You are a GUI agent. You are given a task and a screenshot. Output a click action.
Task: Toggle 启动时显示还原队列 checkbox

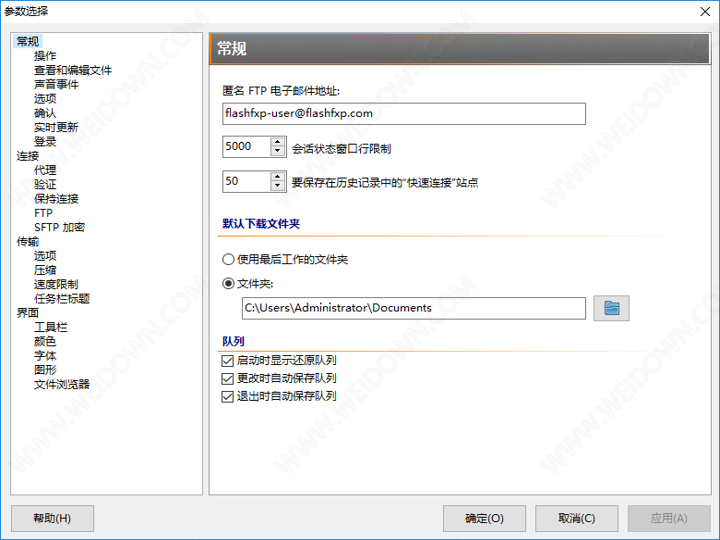click(x=228, y=361)
